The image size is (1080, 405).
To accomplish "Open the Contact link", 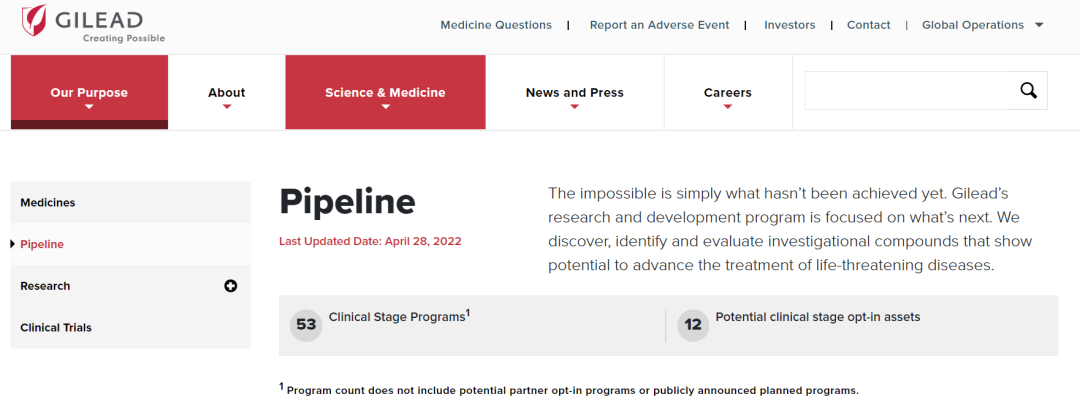I will 869,25.
